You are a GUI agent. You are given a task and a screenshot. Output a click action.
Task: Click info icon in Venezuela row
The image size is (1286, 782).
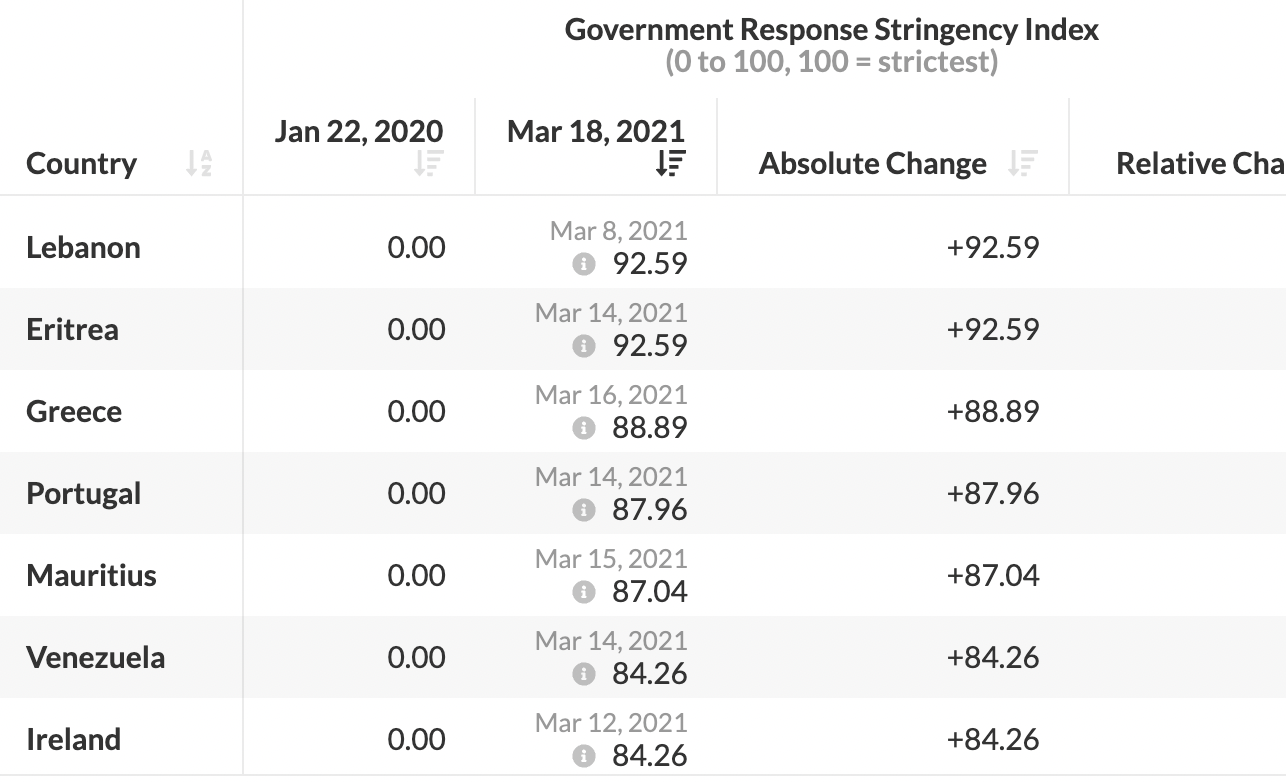[583, 674]
